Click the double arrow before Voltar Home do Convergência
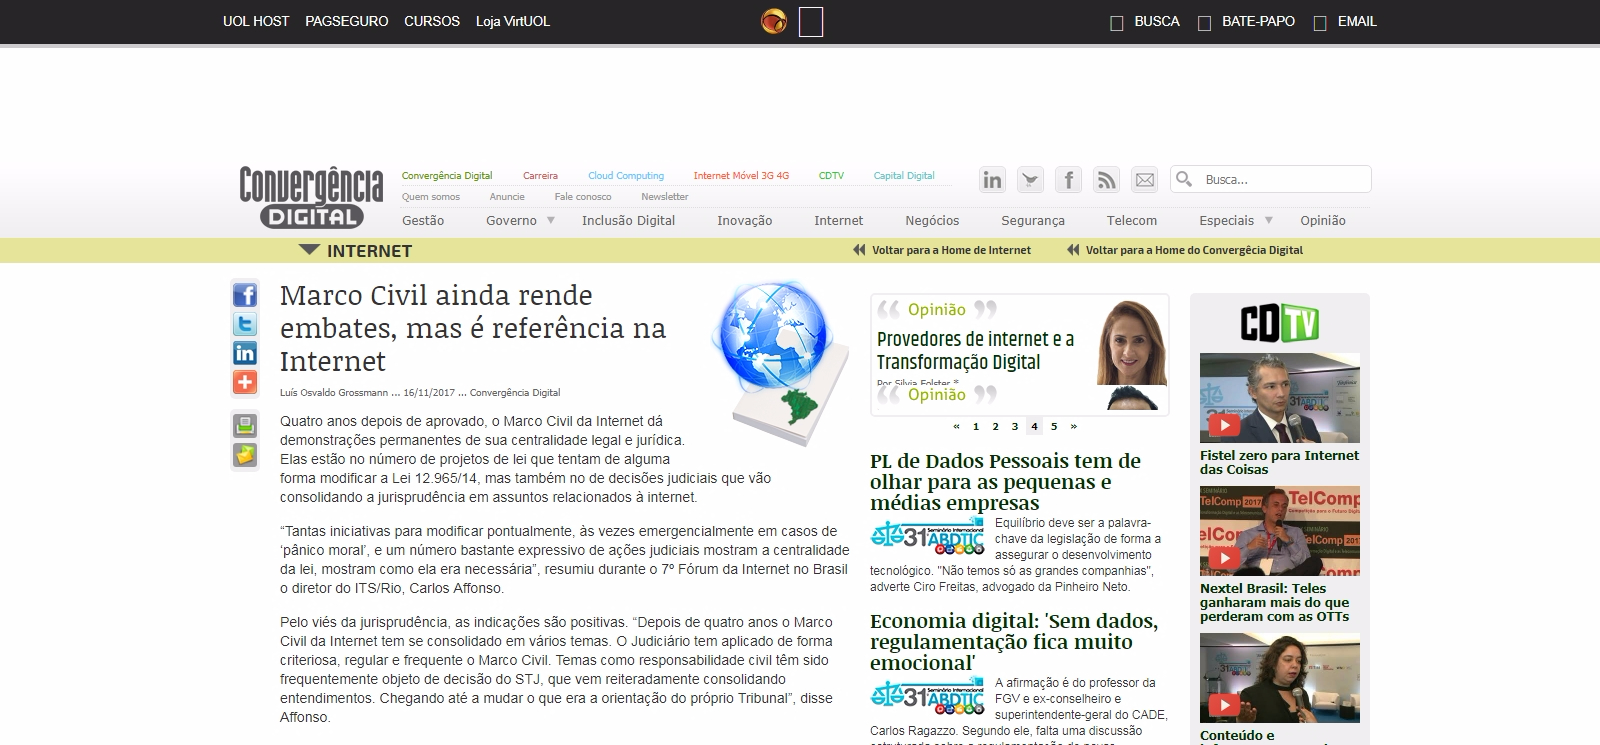Viewport: 1600px width, 745px height. 1073,250
